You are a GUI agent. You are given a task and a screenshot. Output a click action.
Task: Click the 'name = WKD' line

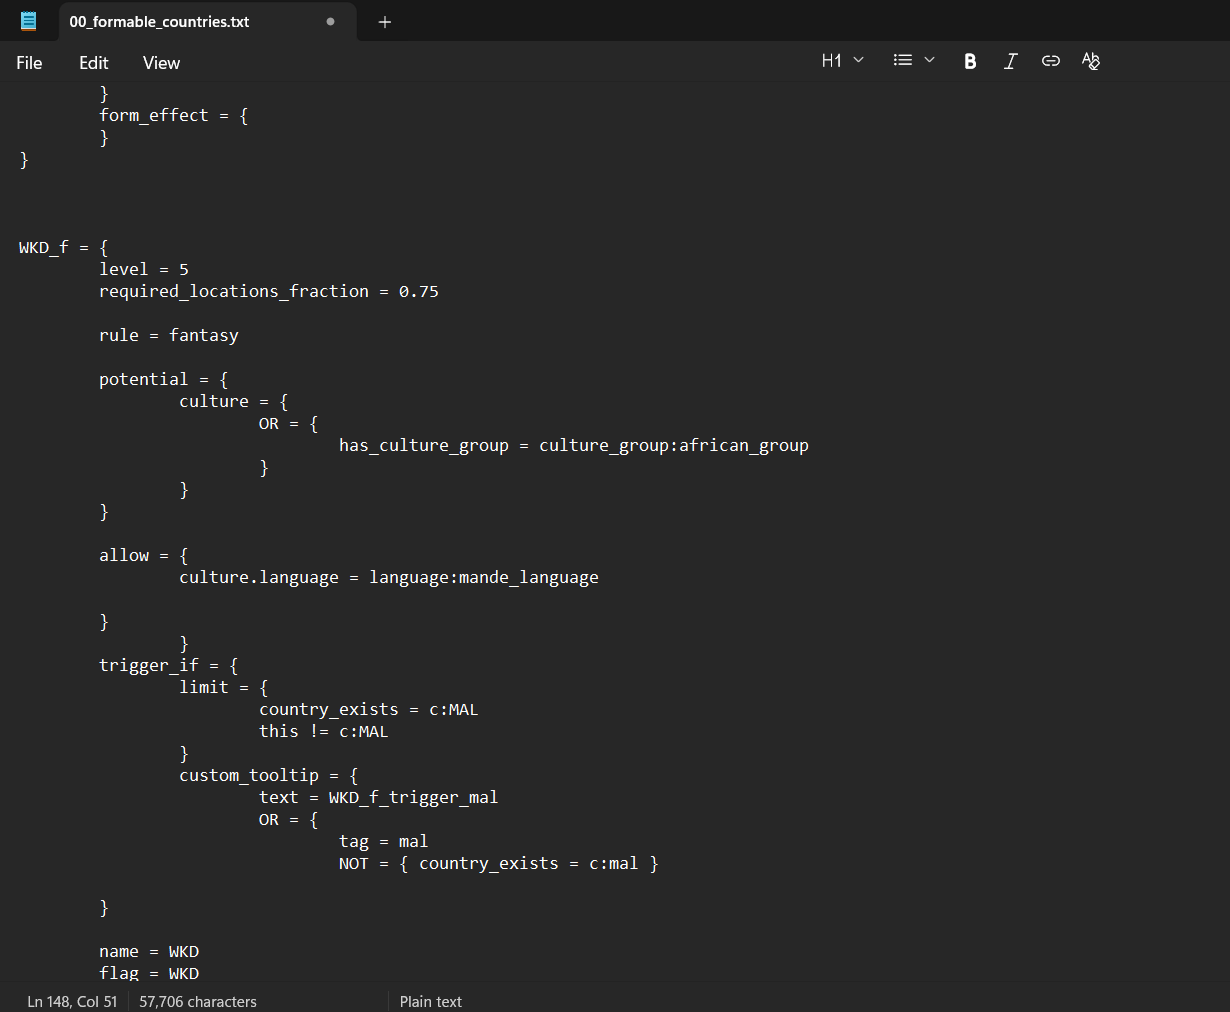(149, 951)
